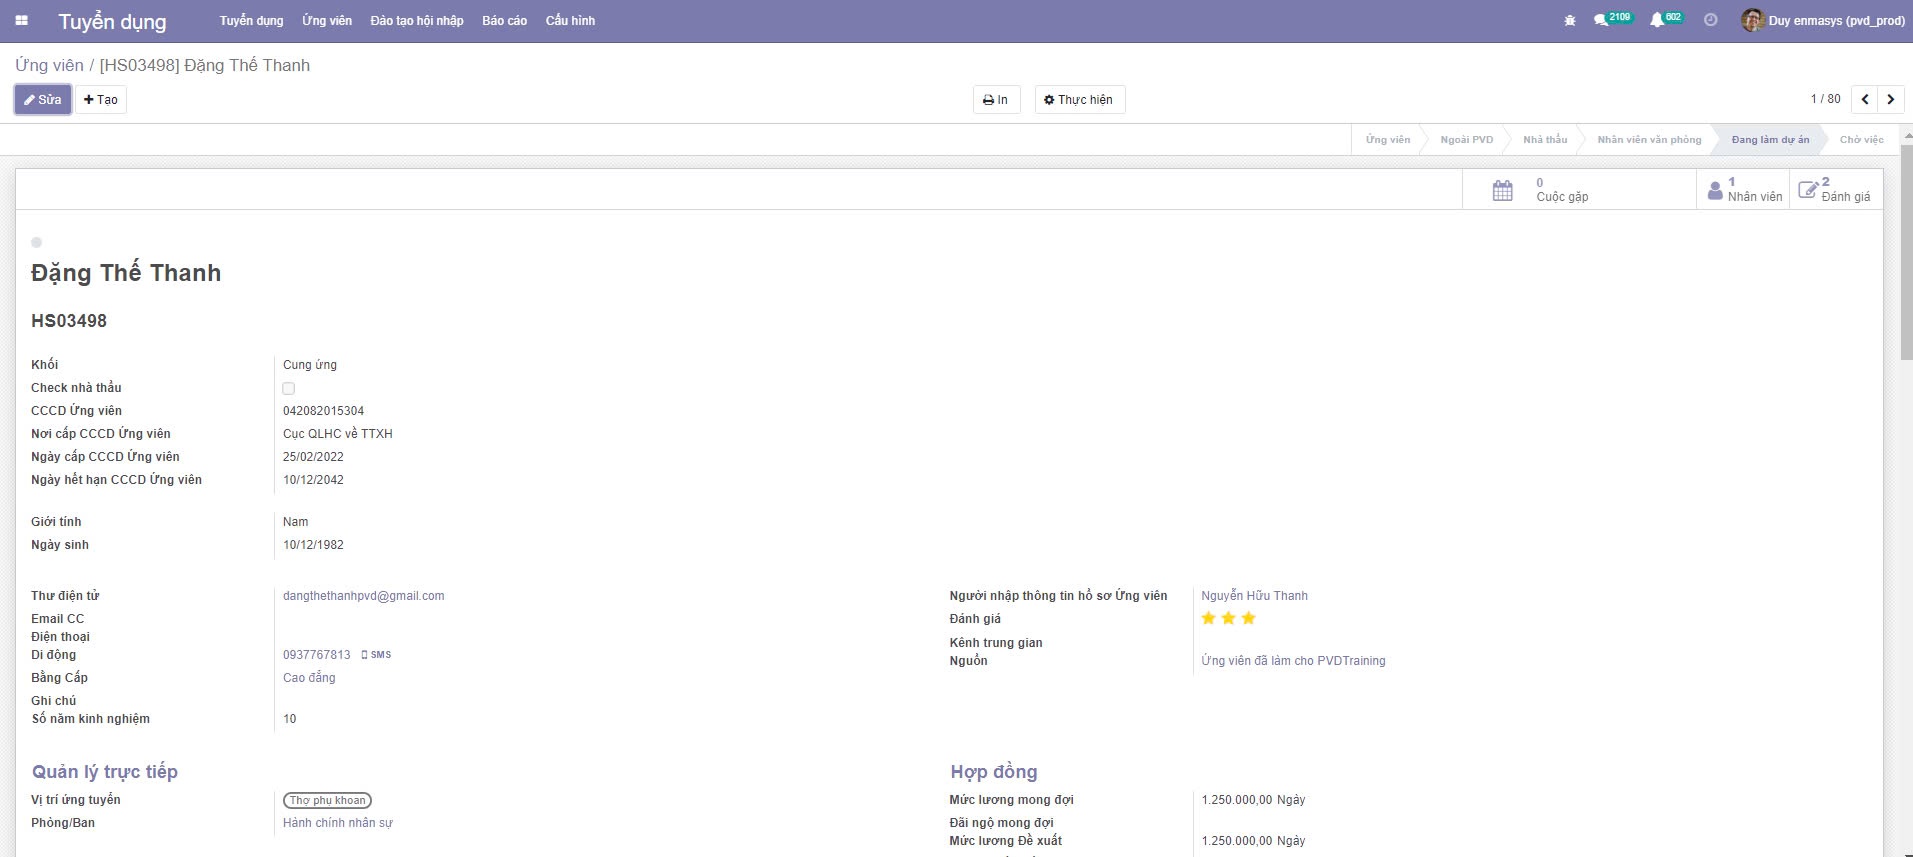Screen dimensions: 1913x857
Task: Open the Đánh giá stat button
Action: (1835, 190)
